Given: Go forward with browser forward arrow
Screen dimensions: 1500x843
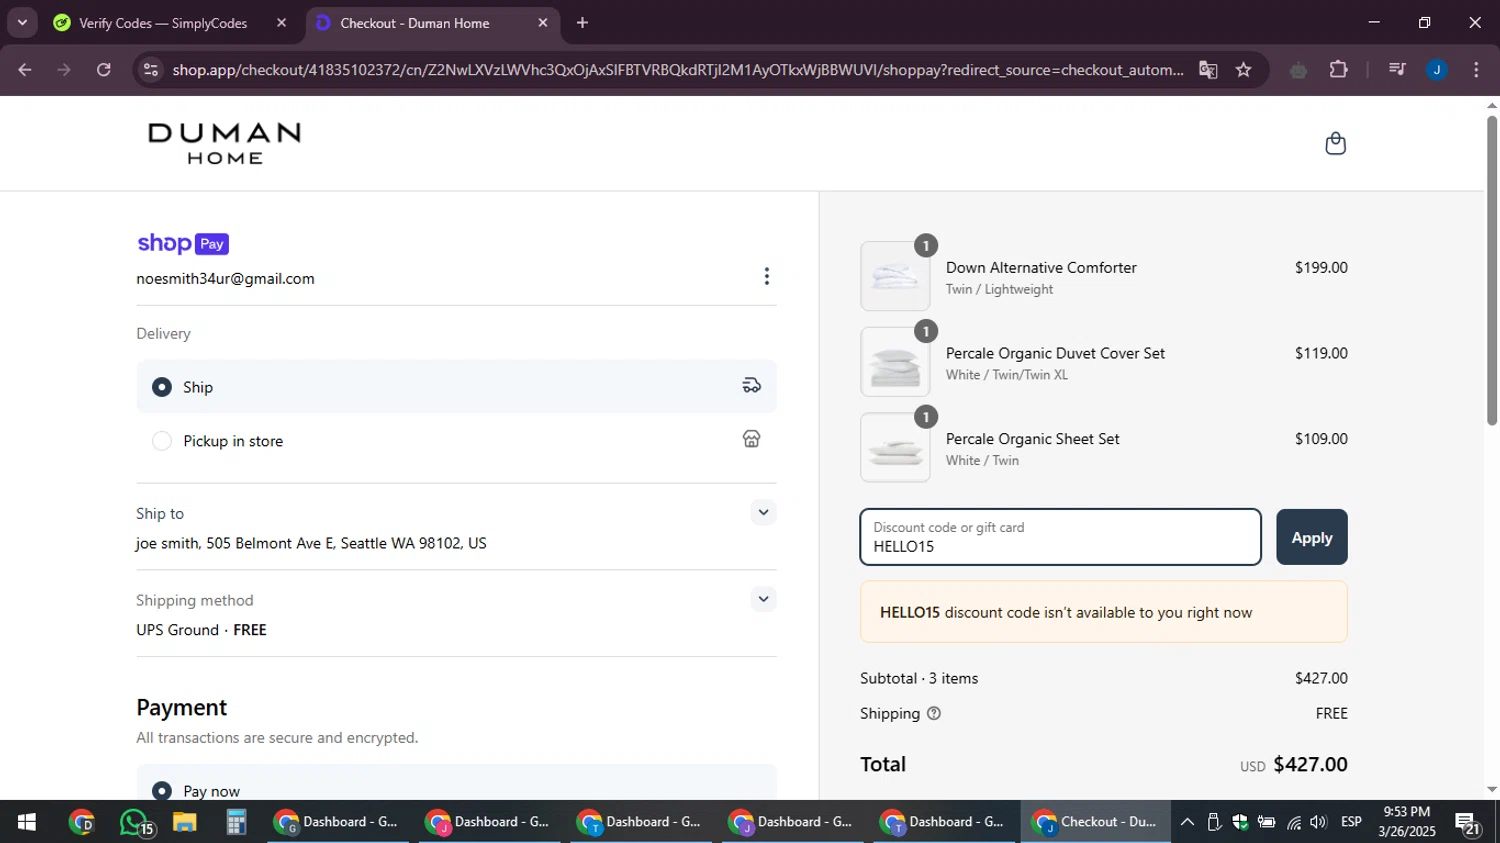Looking at the screenshot, I should [x=64, y=70].
